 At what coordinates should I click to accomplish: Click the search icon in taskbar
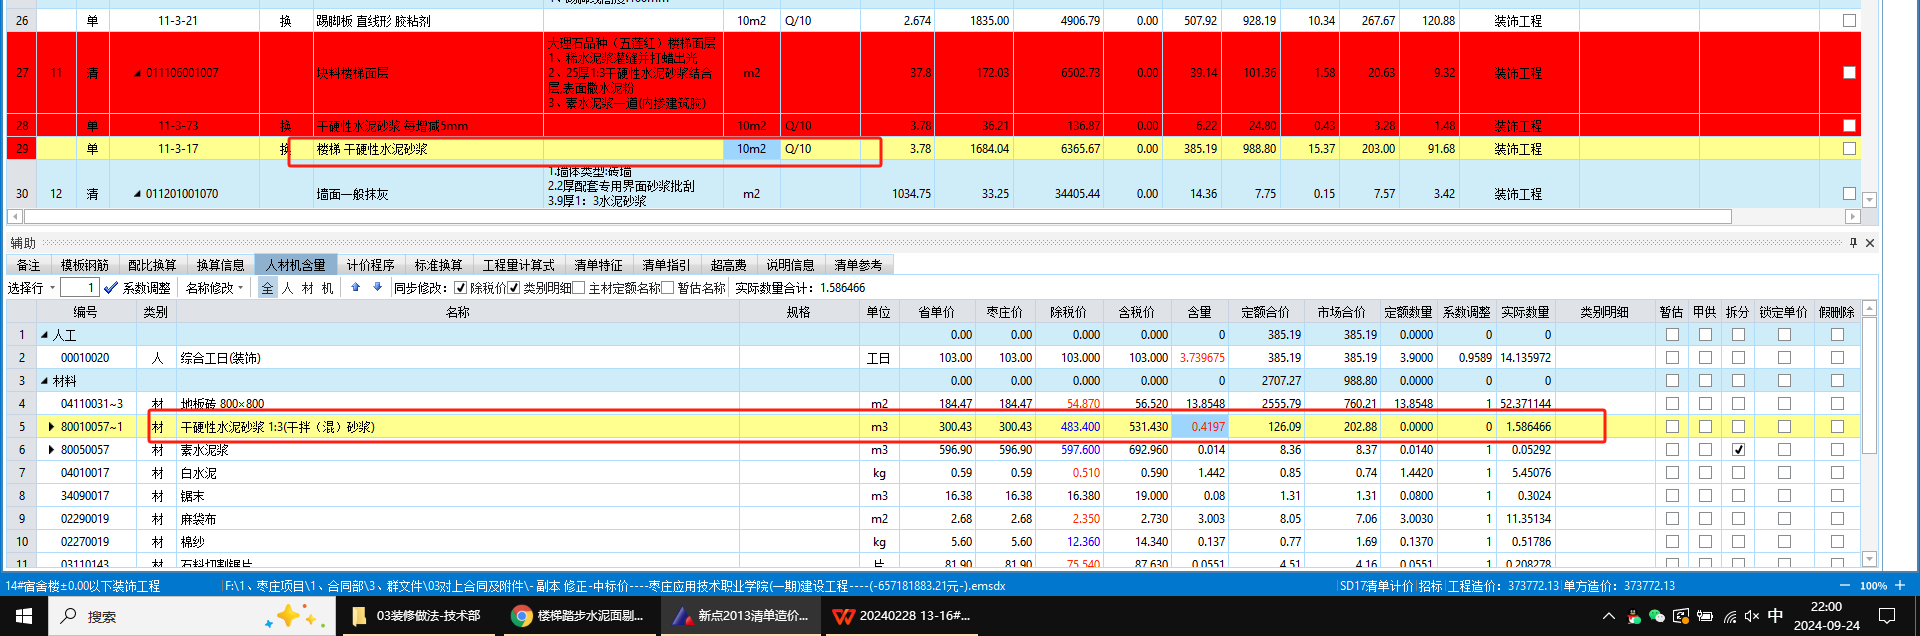(x=69, y=616)
